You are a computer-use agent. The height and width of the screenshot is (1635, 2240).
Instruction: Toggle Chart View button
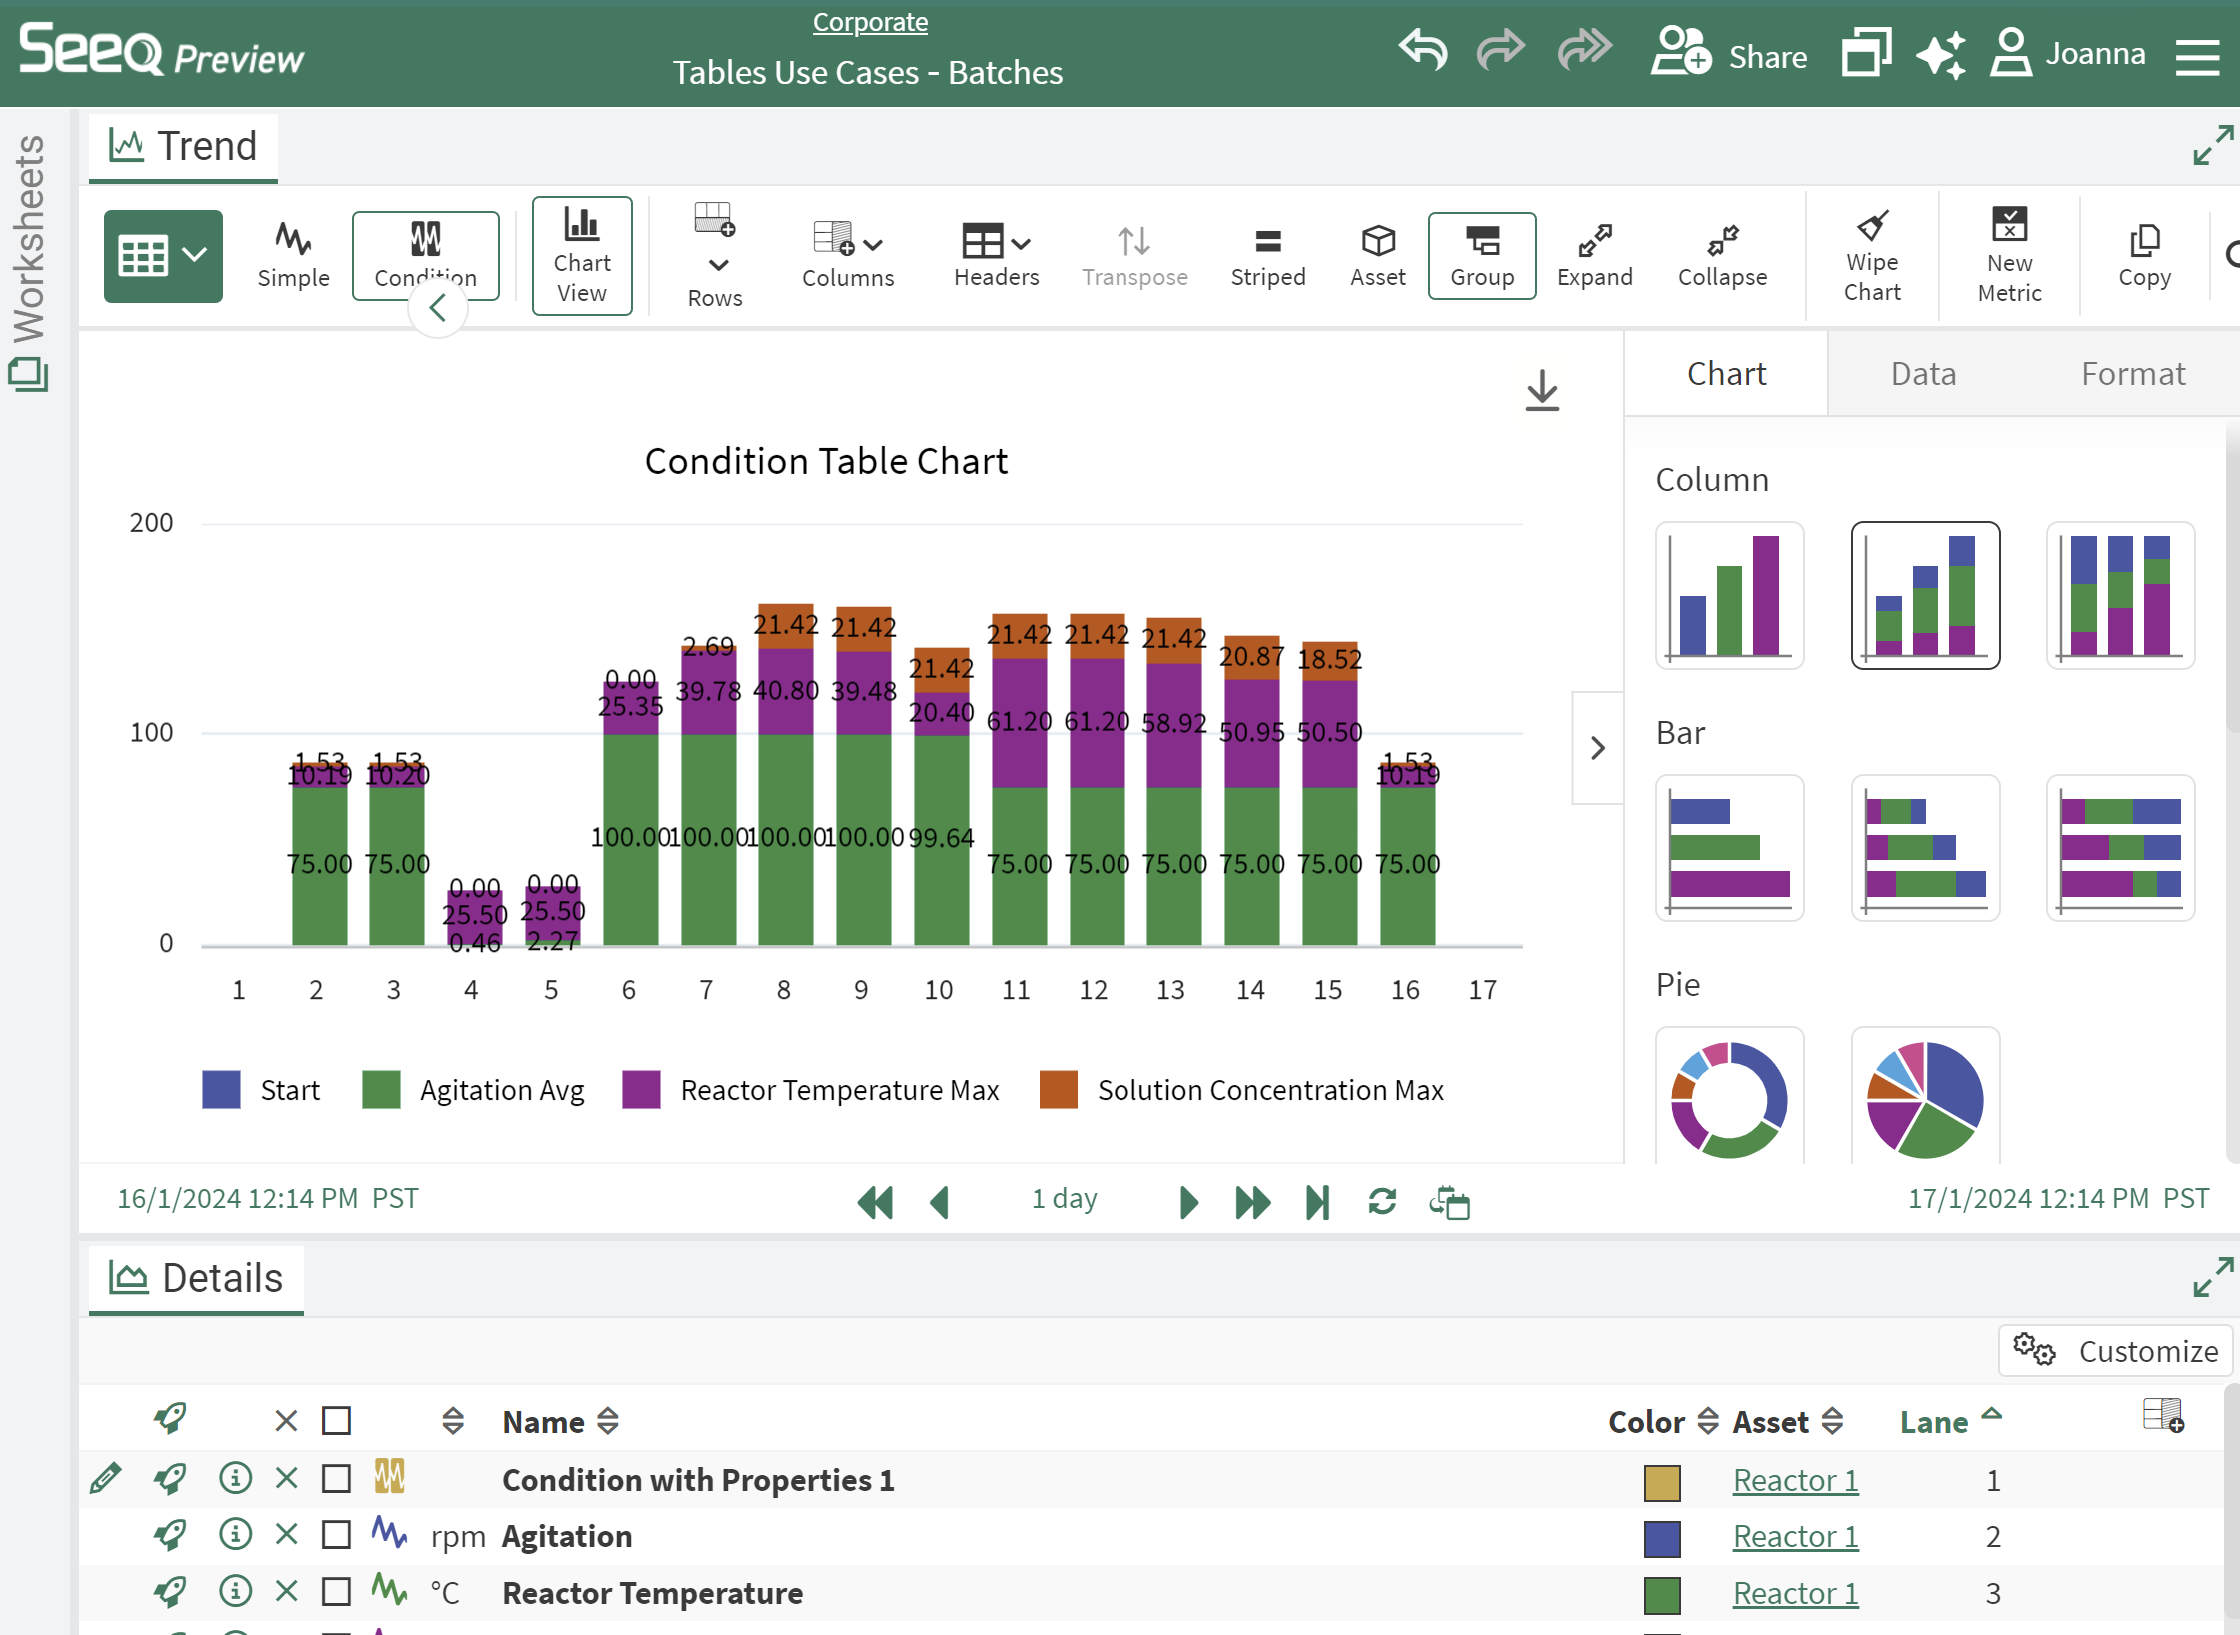pyautogui.click(x=582, y=256)
